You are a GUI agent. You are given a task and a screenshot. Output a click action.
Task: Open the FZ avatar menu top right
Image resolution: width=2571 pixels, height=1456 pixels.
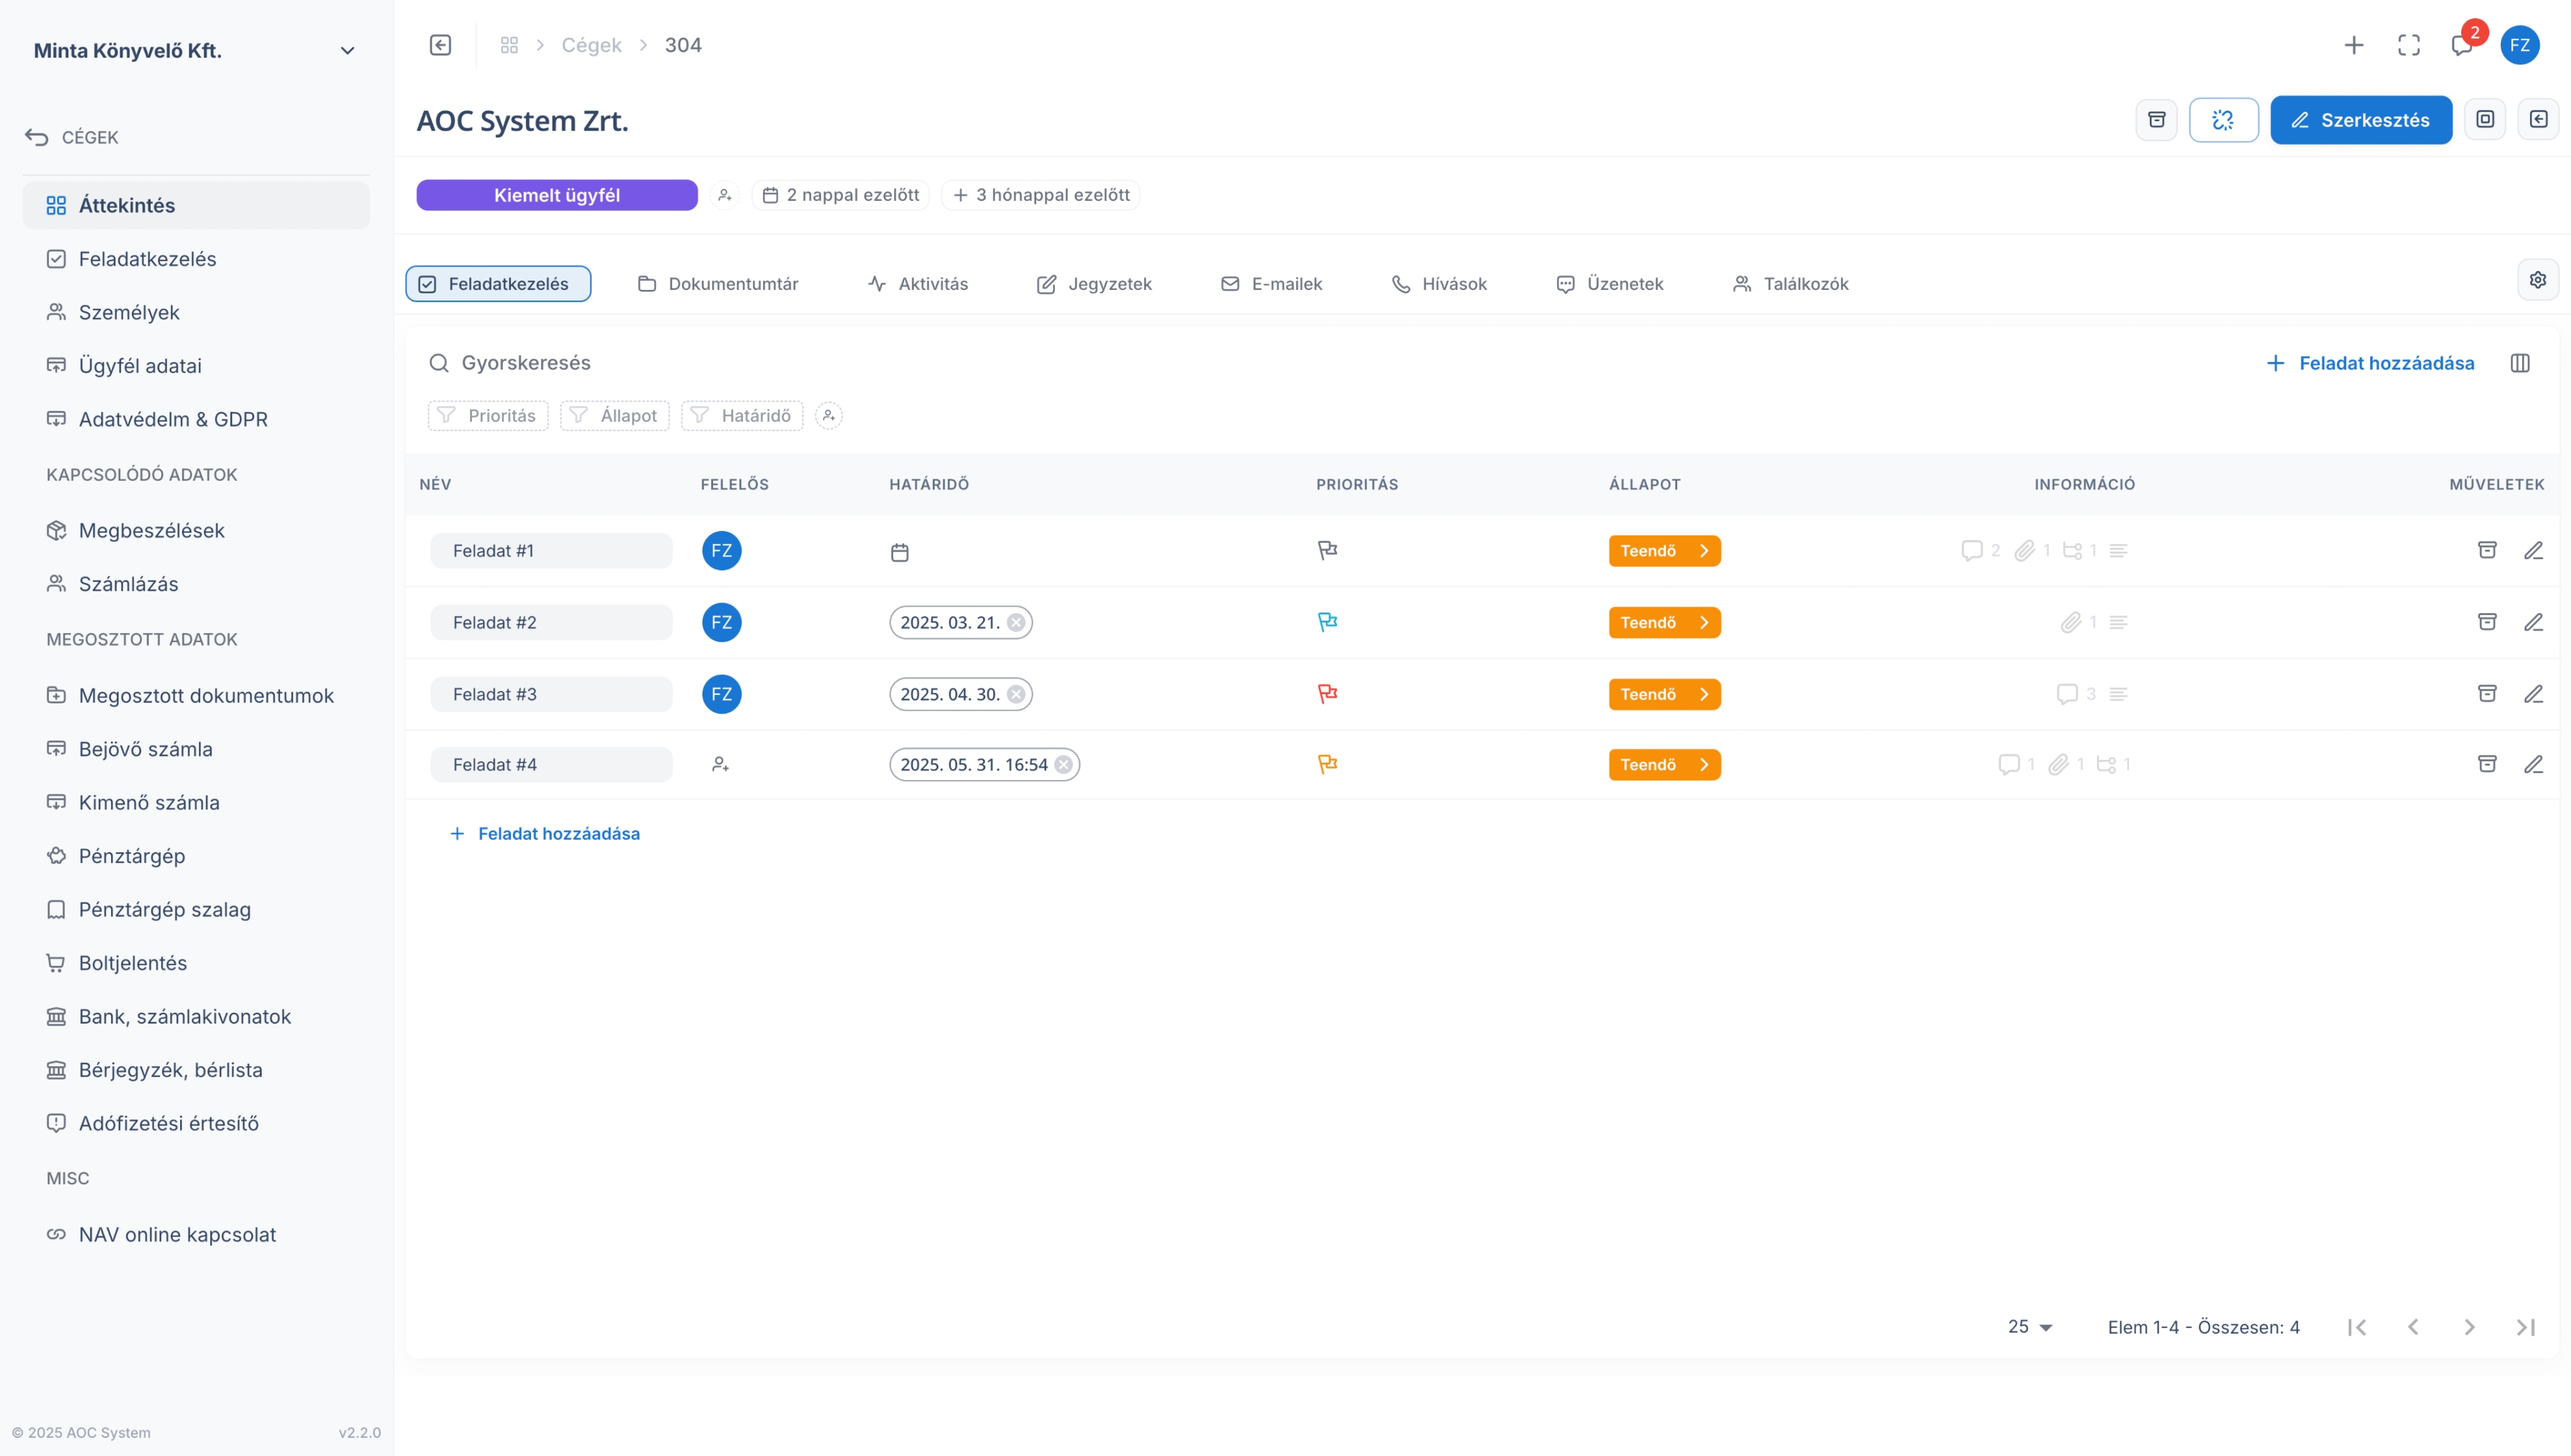[x=2520, y=45]
